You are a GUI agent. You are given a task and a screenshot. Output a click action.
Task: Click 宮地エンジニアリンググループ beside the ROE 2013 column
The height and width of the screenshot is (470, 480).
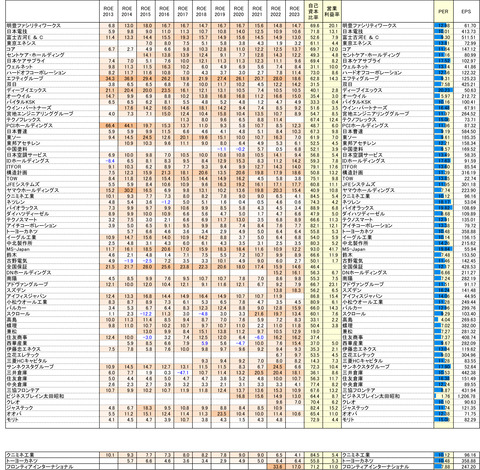pyautogui.click(x=40, y=114)
